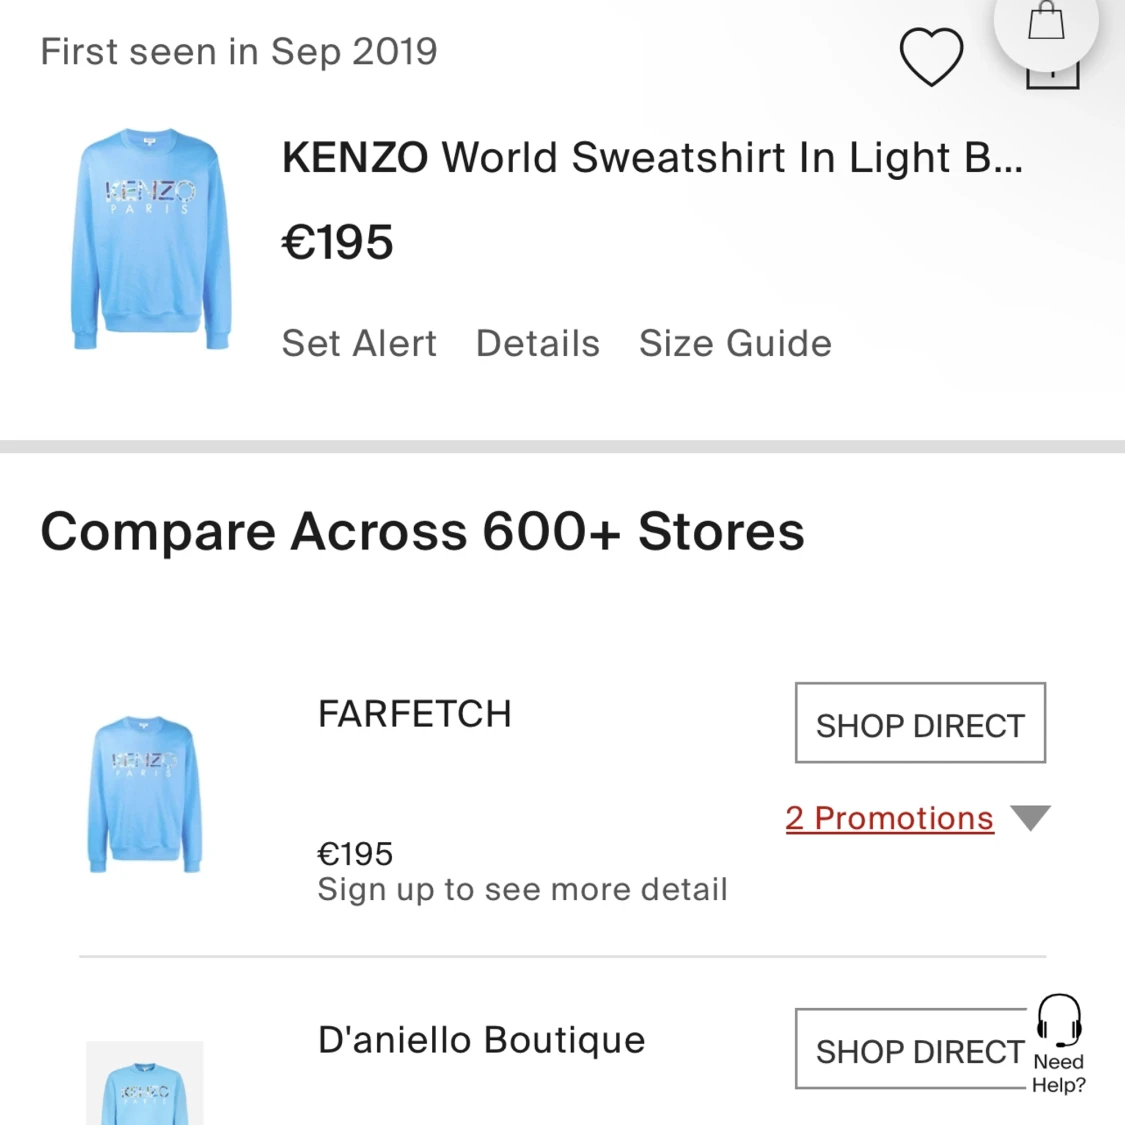
Task: Open the Details option
Action: (538, 343)
